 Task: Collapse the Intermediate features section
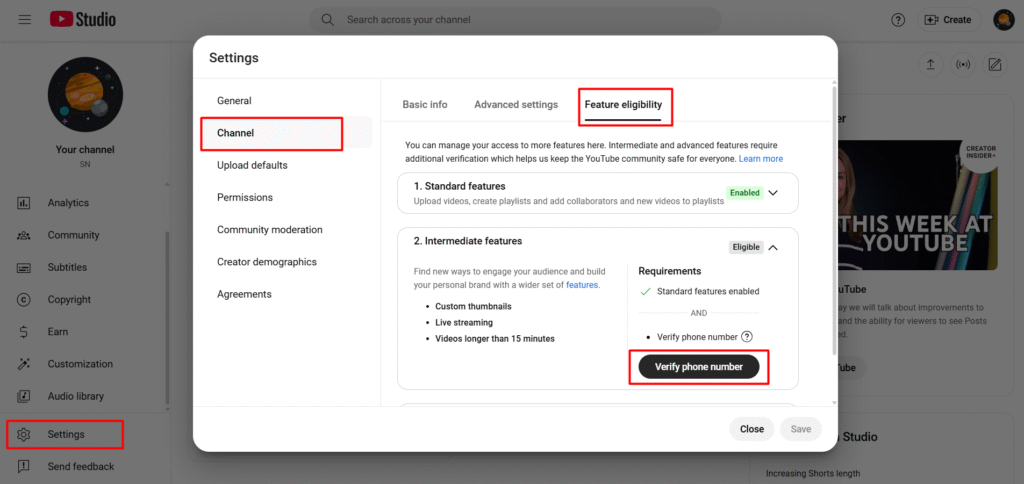[x=772, y=247]
